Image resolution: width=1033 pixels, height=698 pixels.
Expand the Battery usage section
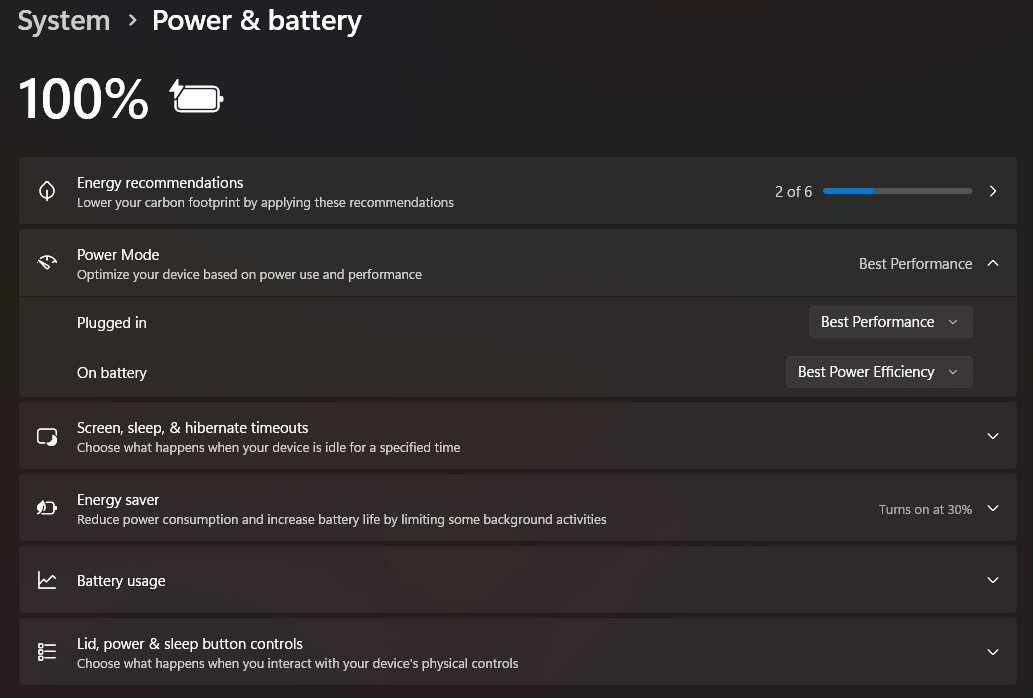[992, 580]
